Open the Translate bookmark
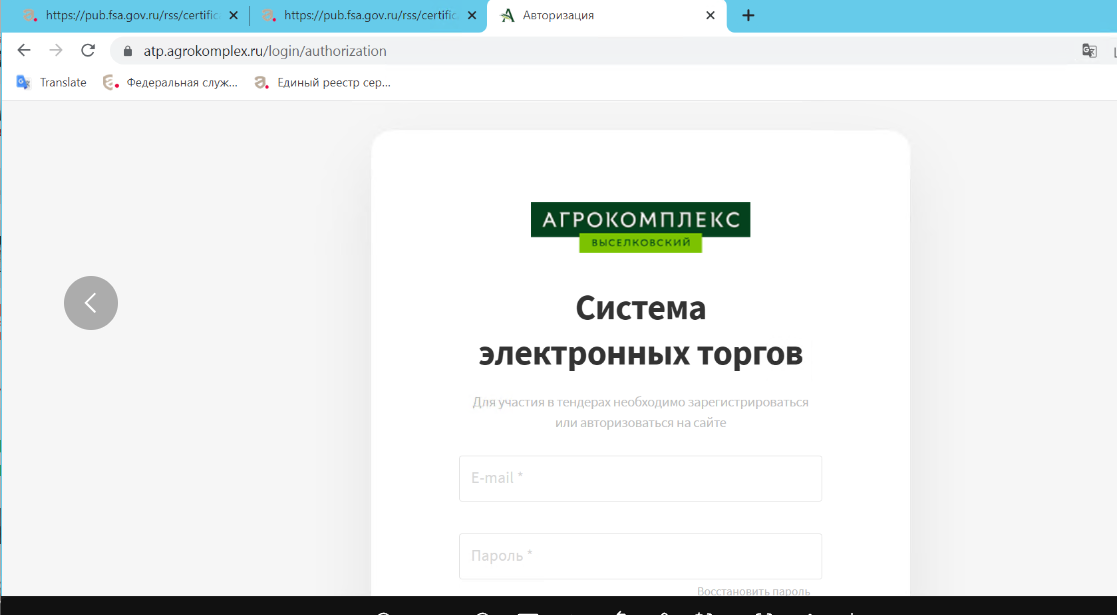Screen dimensions: 1117x615 [52, 83]
